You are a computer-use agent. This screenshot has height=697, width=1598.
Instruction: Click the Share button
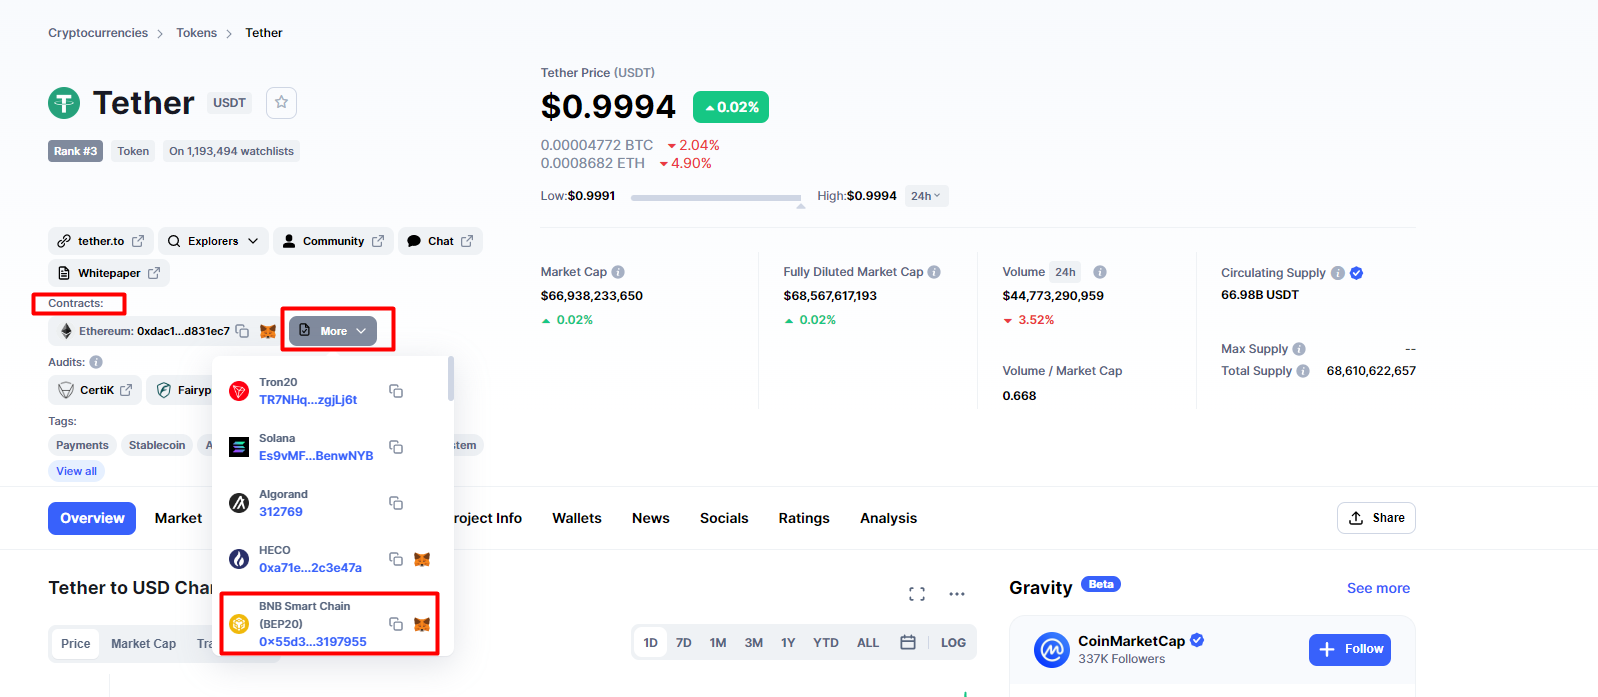click(x=1376, y=518)
